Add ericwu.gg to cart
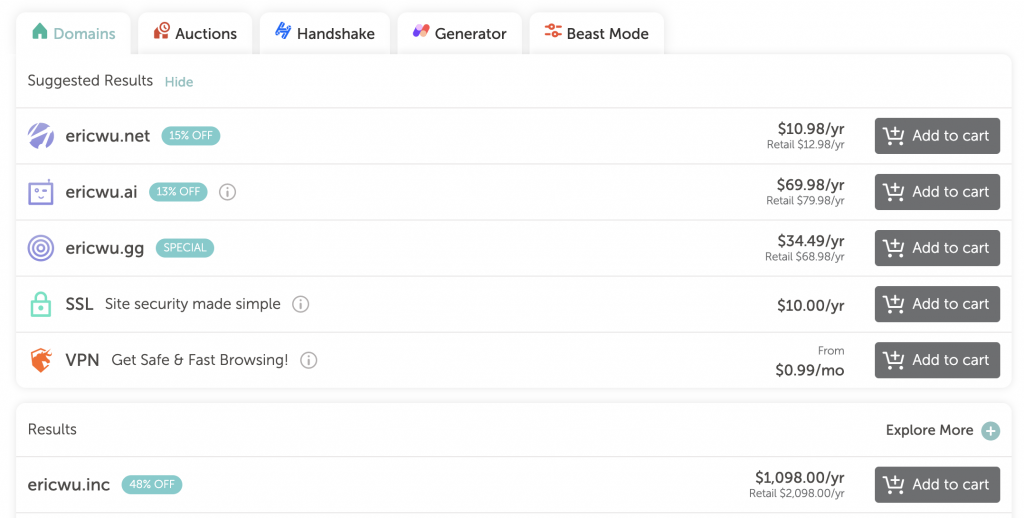 click(x=937, y=248)
